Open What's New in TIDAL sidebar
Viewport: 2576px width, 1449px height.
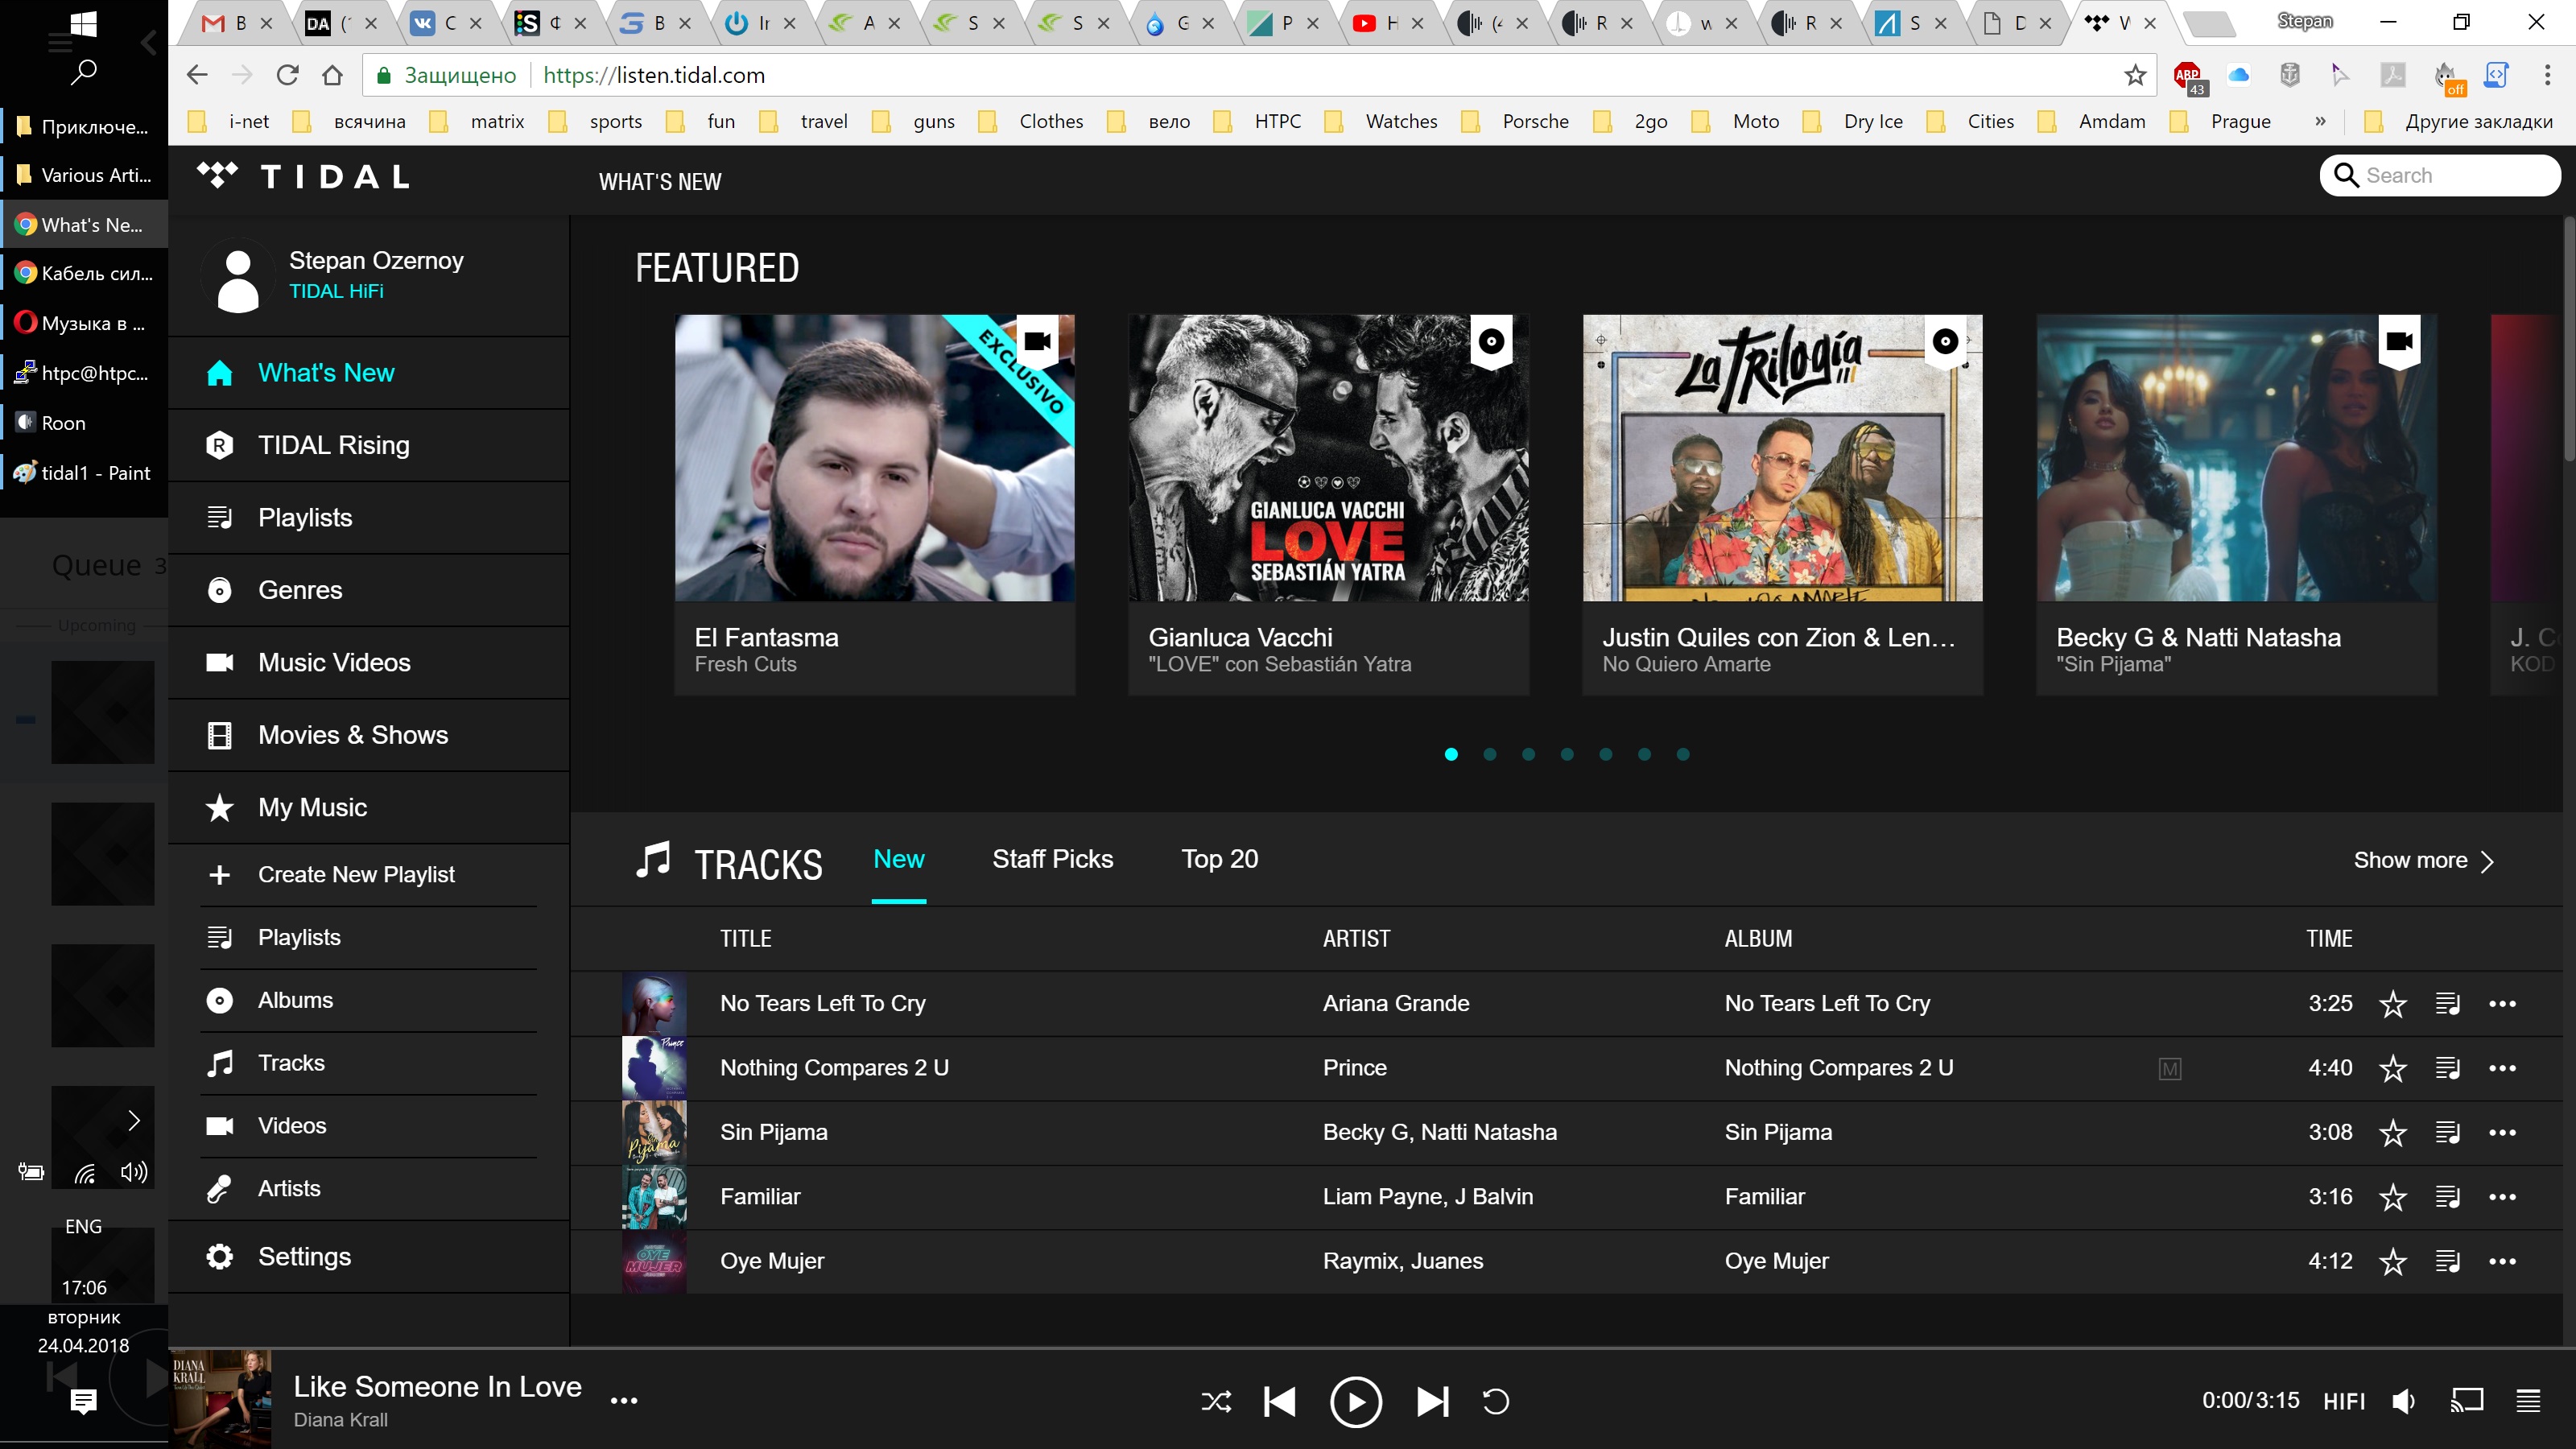(368, 373)
